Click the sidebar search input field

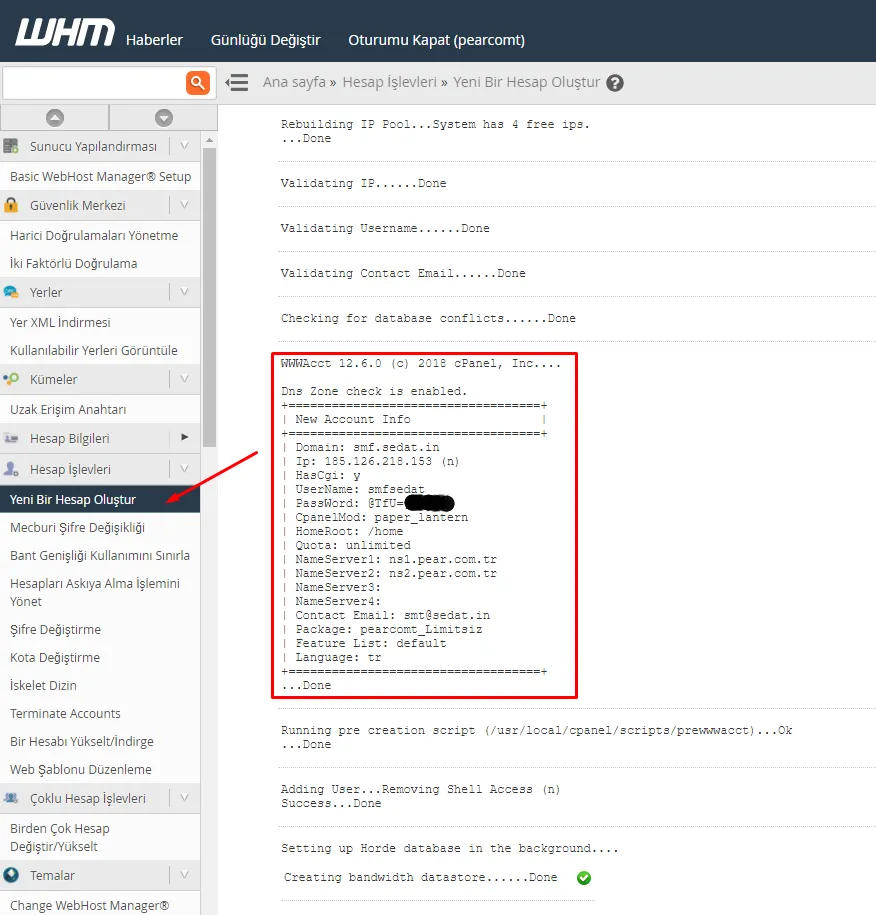coord(95,83)
